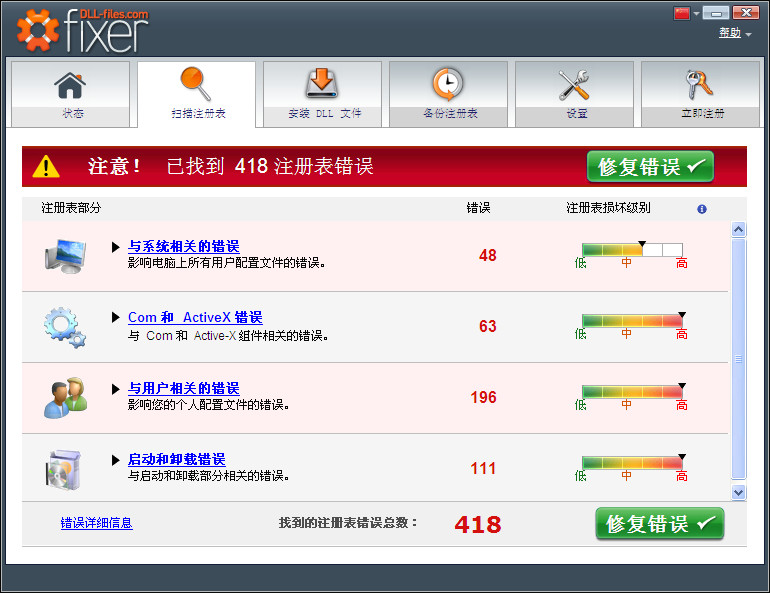Click the banner text 已找到 418 注册表错误
Image resolution: width=770 pixels, height=593 pixels.
point(270,166)
